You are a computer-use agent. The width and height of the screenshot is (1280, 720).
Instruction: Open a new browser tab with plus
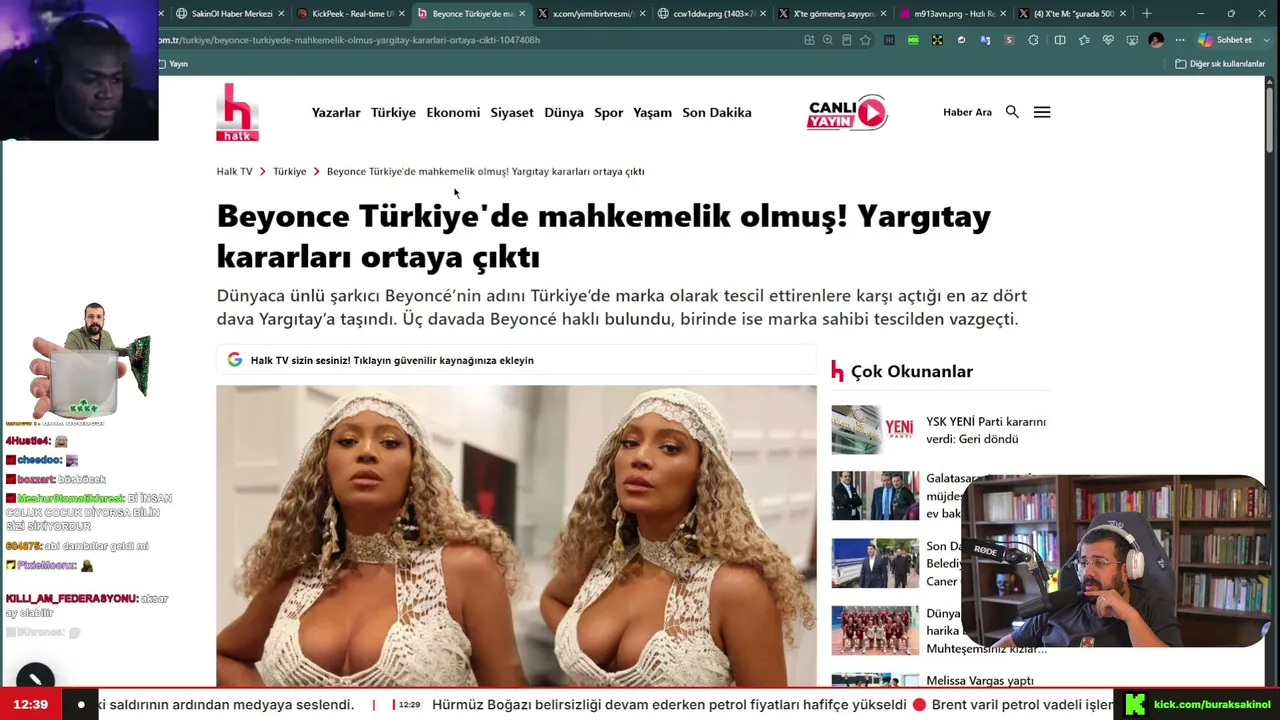pyautogui.click(x=1147, y=14)
